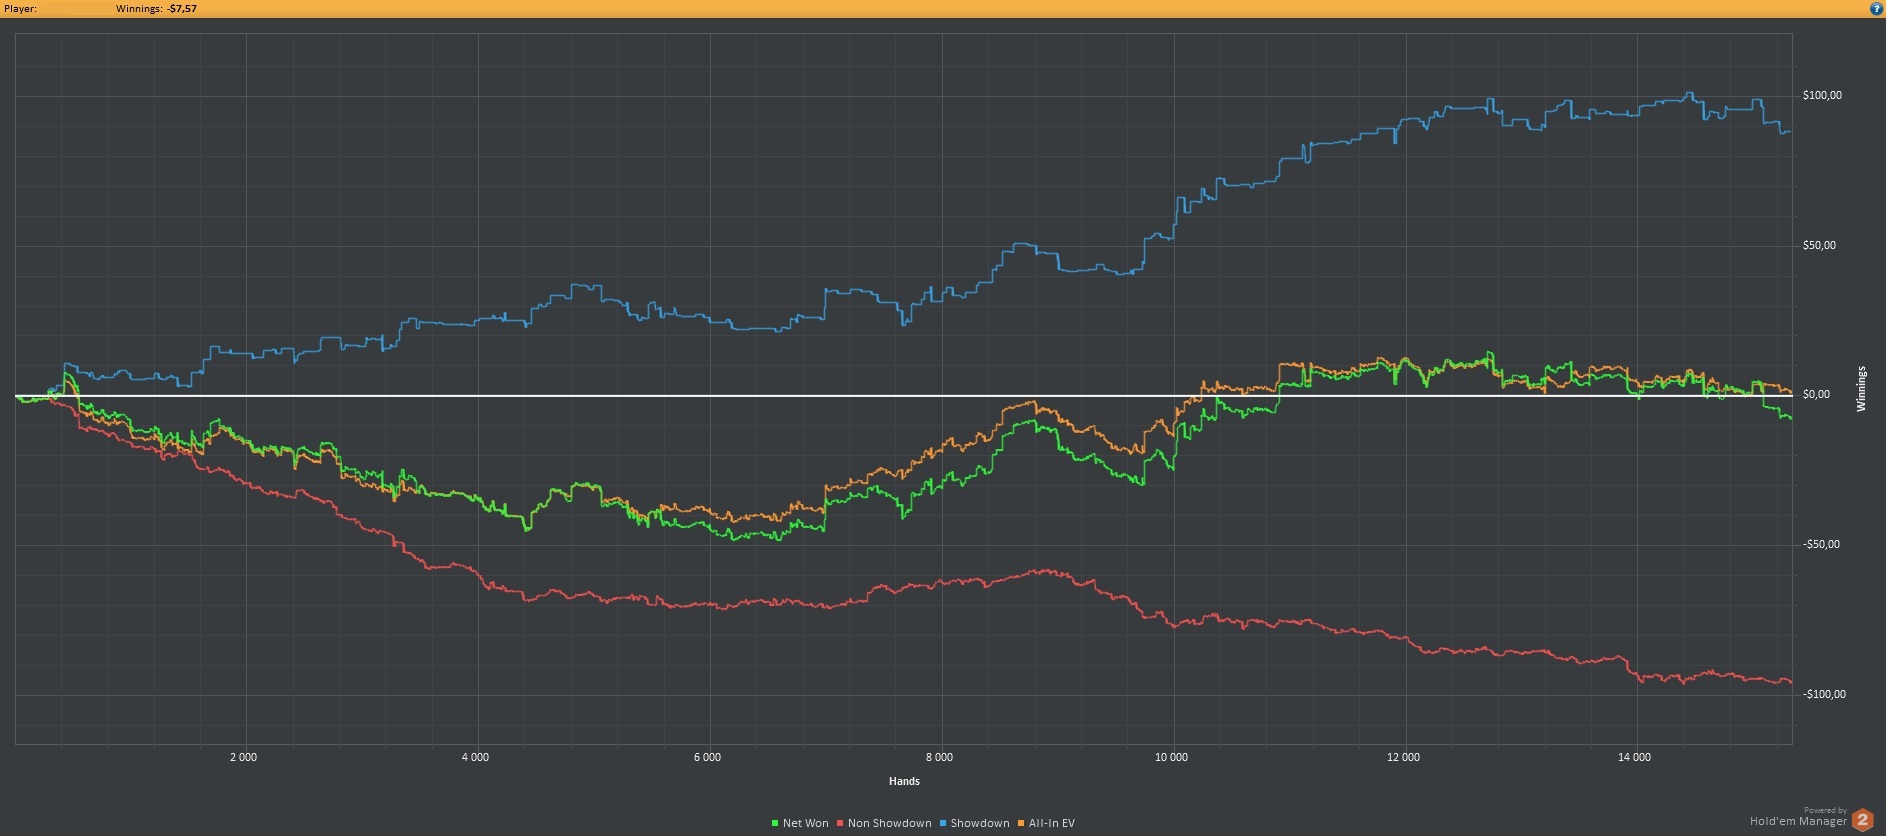Click the vertical 'Winnings' y-axis title
The height and width of the screenshot is (836, 1886).
click(x=1861, y=389)
